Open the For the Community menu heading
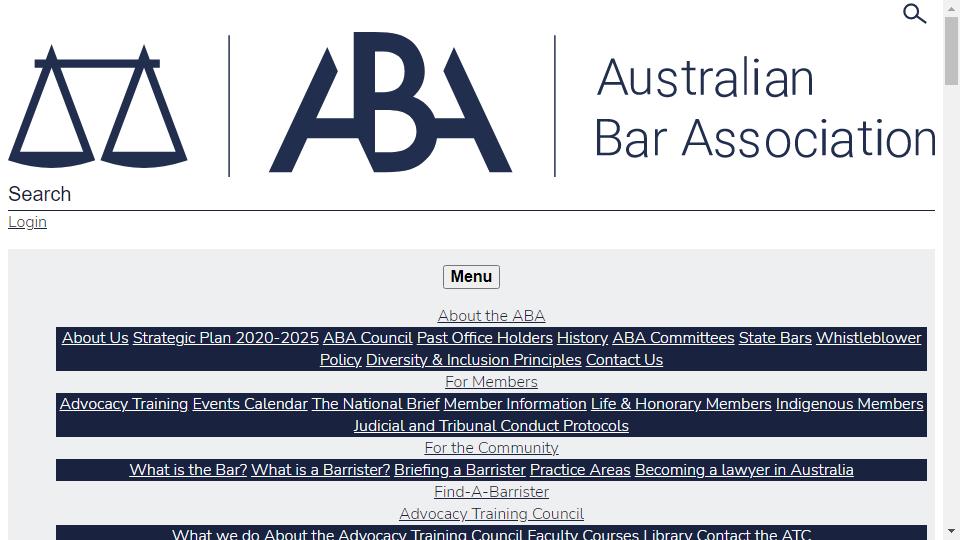 click(x=491, y=448)
